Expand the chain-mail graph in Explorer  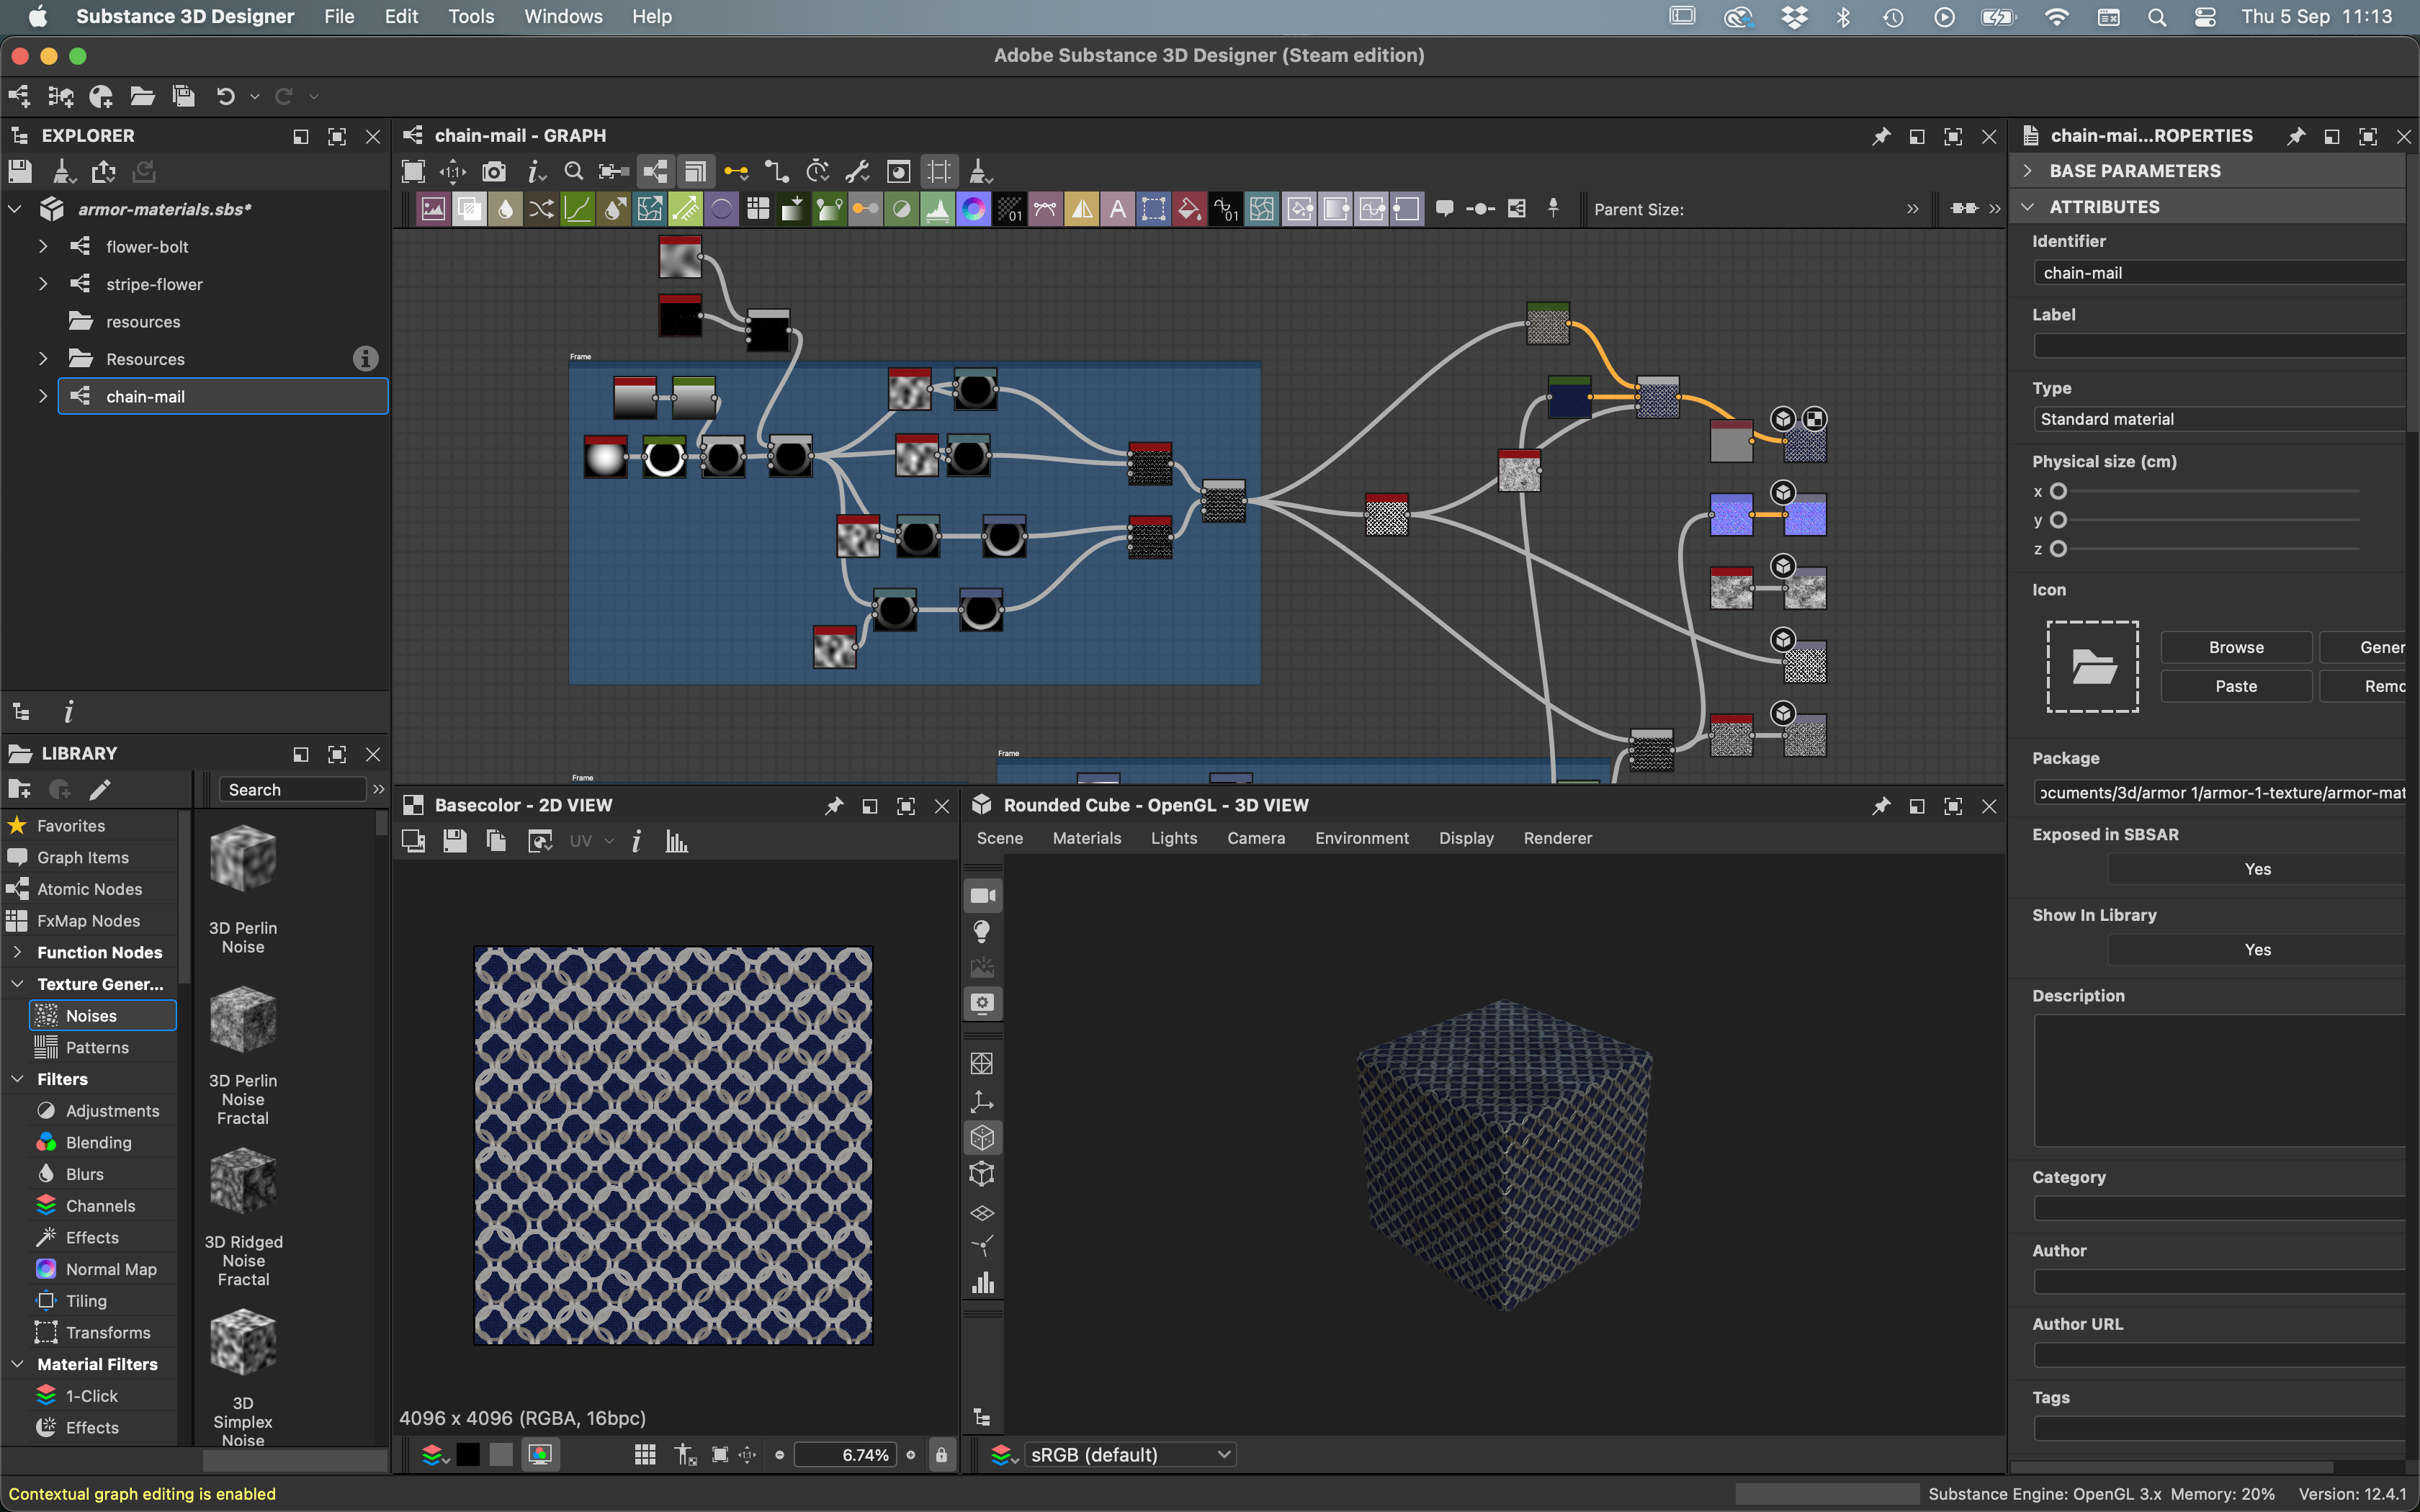(43, 396)
